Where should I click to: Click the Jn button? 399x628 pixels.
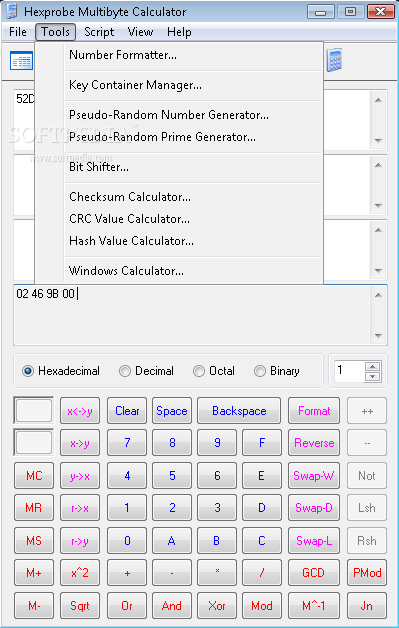coord(367,606)
